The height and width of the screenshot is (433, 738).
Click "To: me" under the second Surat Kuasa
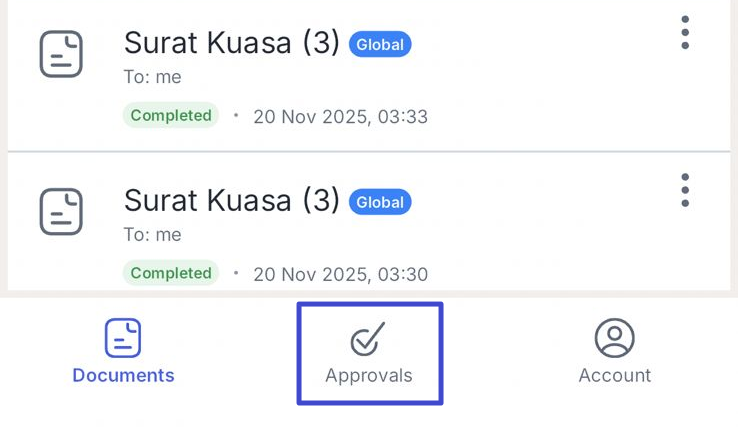pos(152,235)
